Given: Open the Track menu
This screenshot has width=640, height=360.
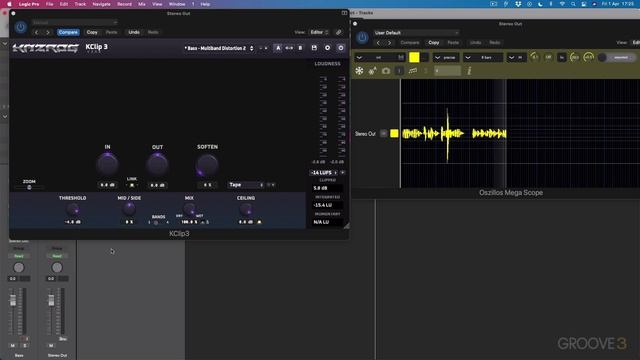Looking at the screenshot, I should 80,4.
